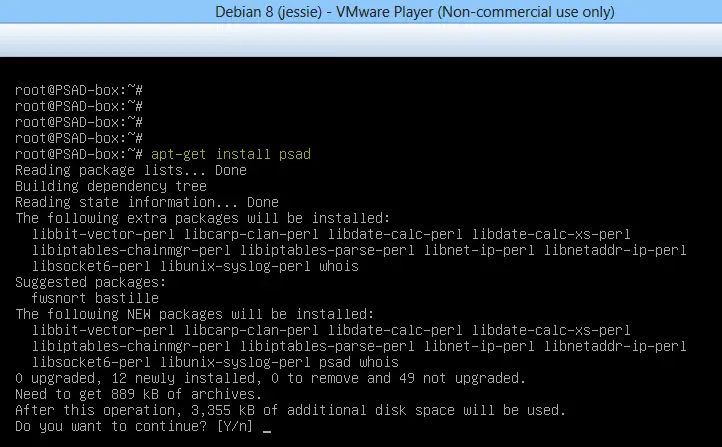Click the 'Building dependency tree' line
The image size is (722, 447).
click(111, 186)
